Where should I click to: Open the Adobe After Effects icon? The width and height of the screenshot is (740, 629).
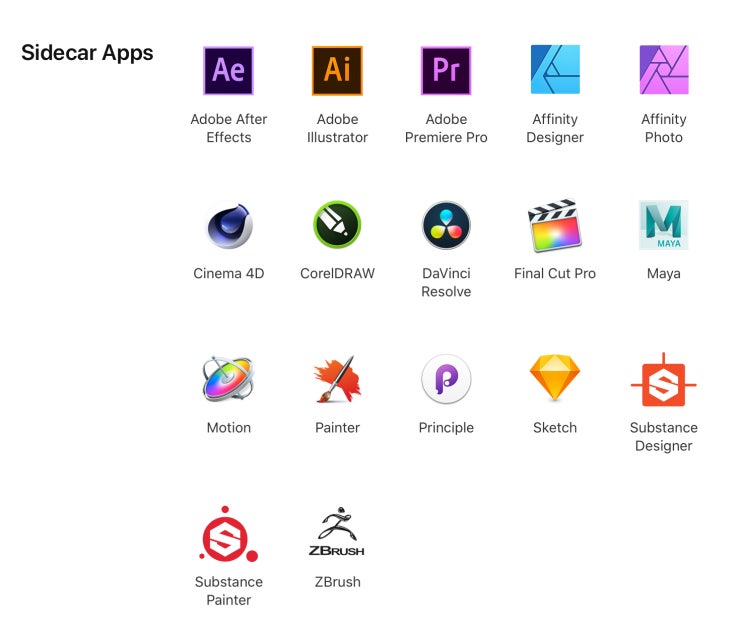click(228, 70)
